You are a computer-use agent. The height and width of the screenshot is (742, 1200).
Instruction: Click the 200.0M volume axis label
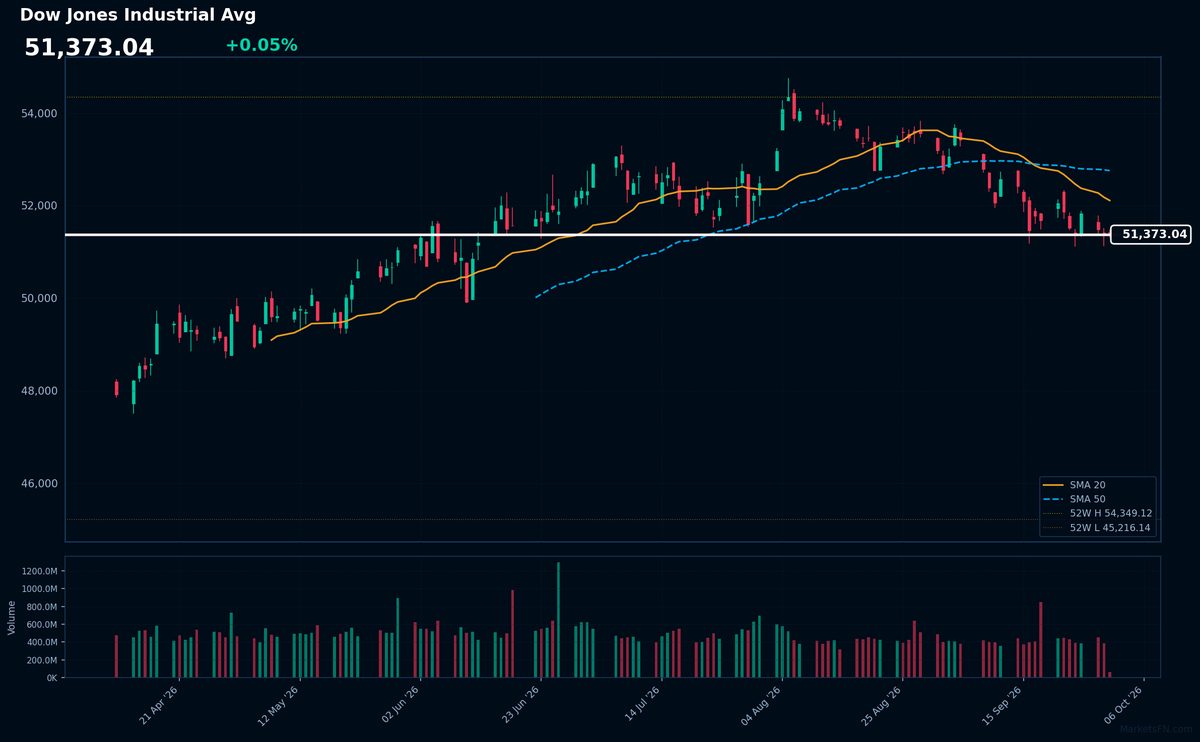coord(41,661)
